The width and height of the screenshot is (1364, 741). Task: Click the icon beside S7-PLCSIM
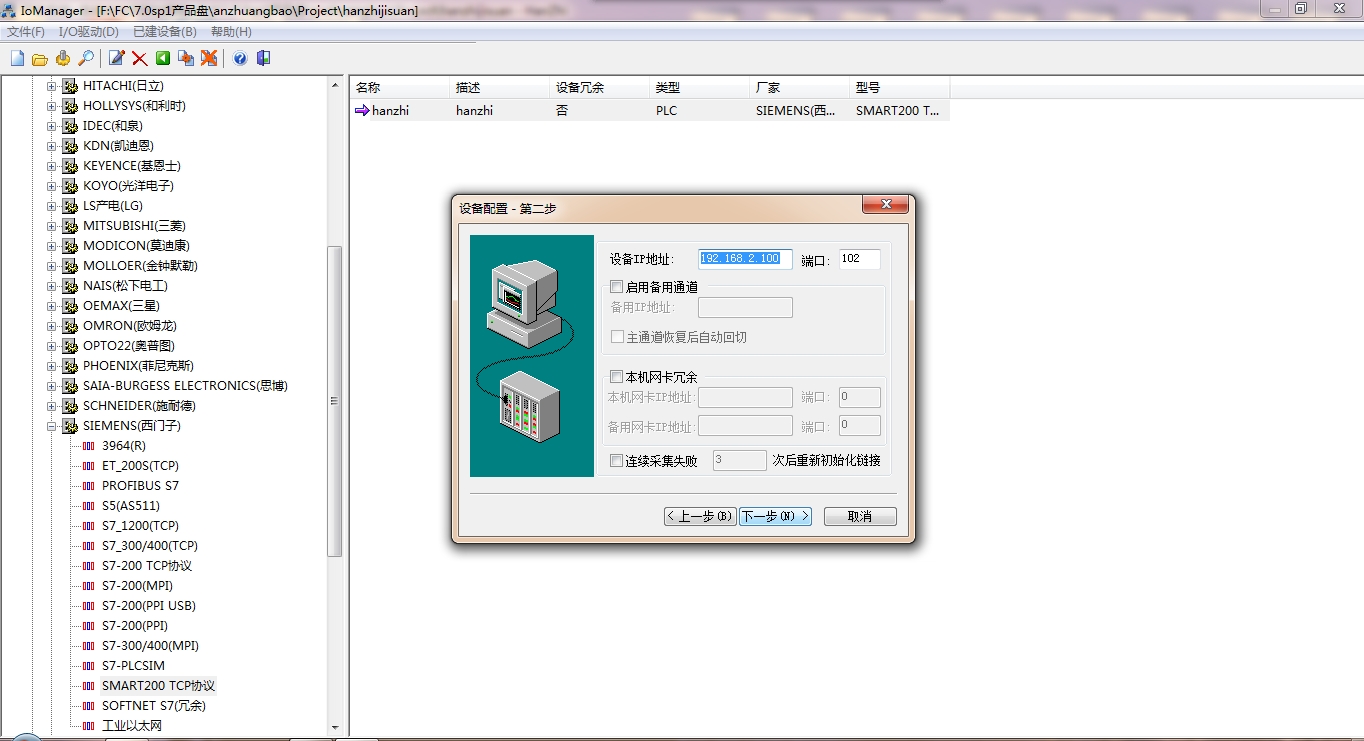click(89, 666)
